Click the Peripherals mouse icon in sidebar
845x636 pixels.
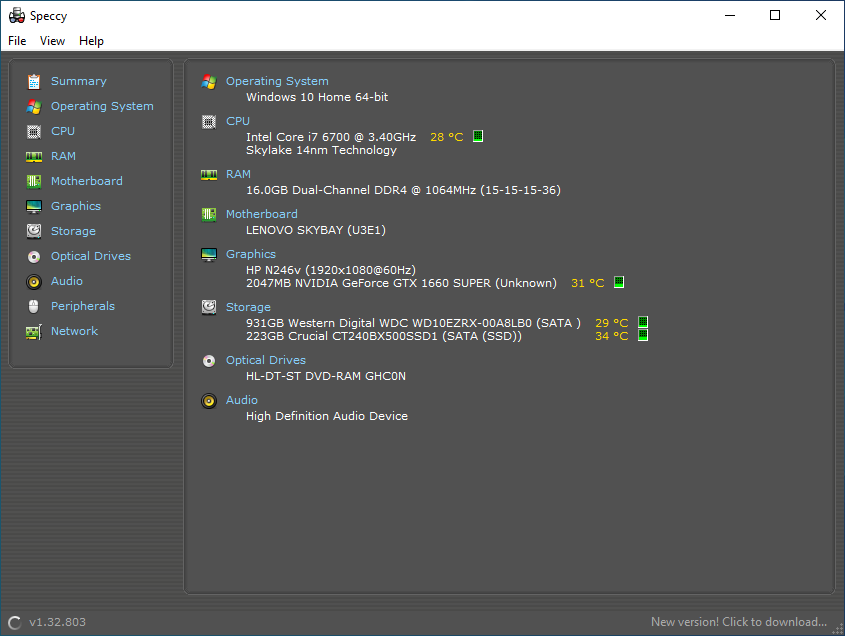click(34, 307)
